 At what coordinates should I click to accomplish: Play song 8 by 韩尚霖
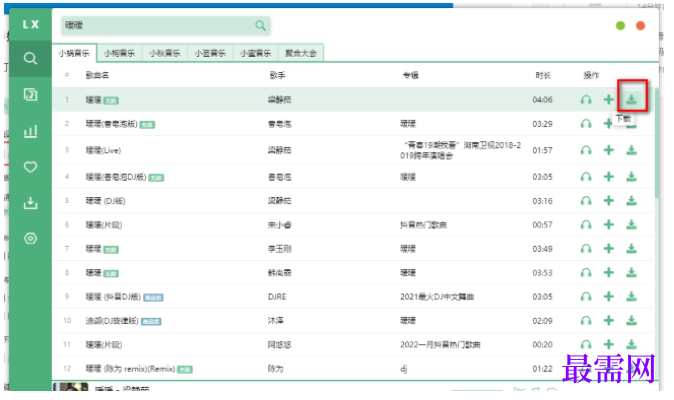(586, 272)
